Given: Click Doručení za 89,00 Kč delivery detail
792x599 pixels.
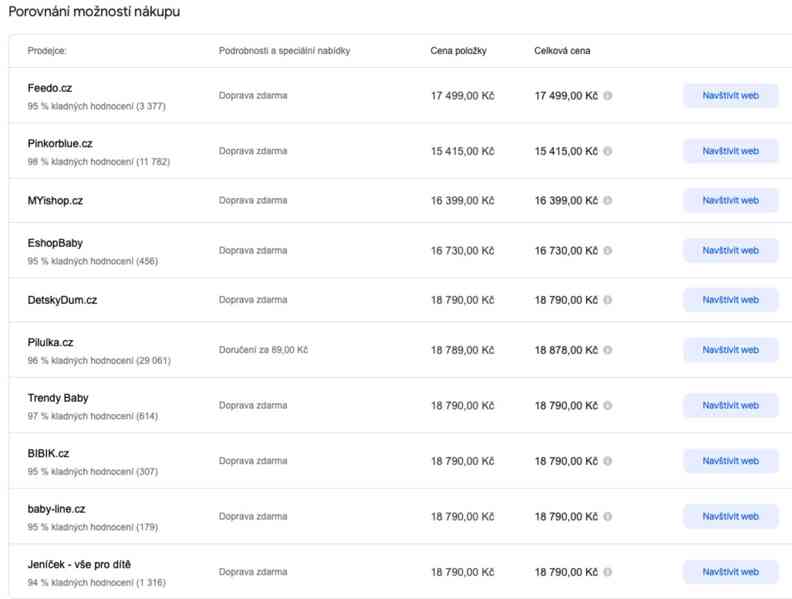Looking at the screenshot, I should coord(263,350).
